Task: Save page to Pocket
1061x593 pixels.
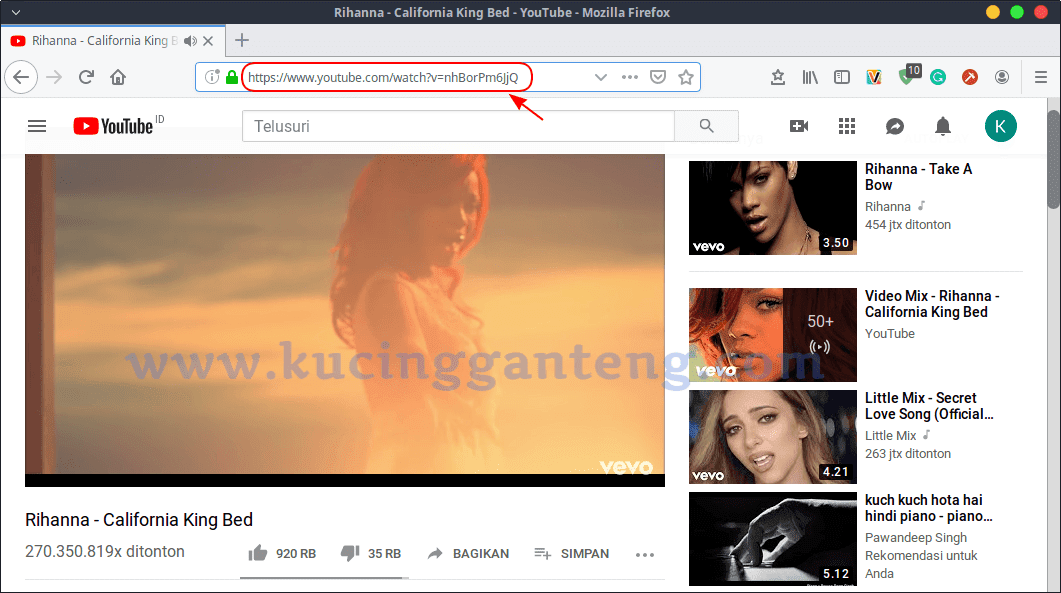Action: [x=658, y=77]
